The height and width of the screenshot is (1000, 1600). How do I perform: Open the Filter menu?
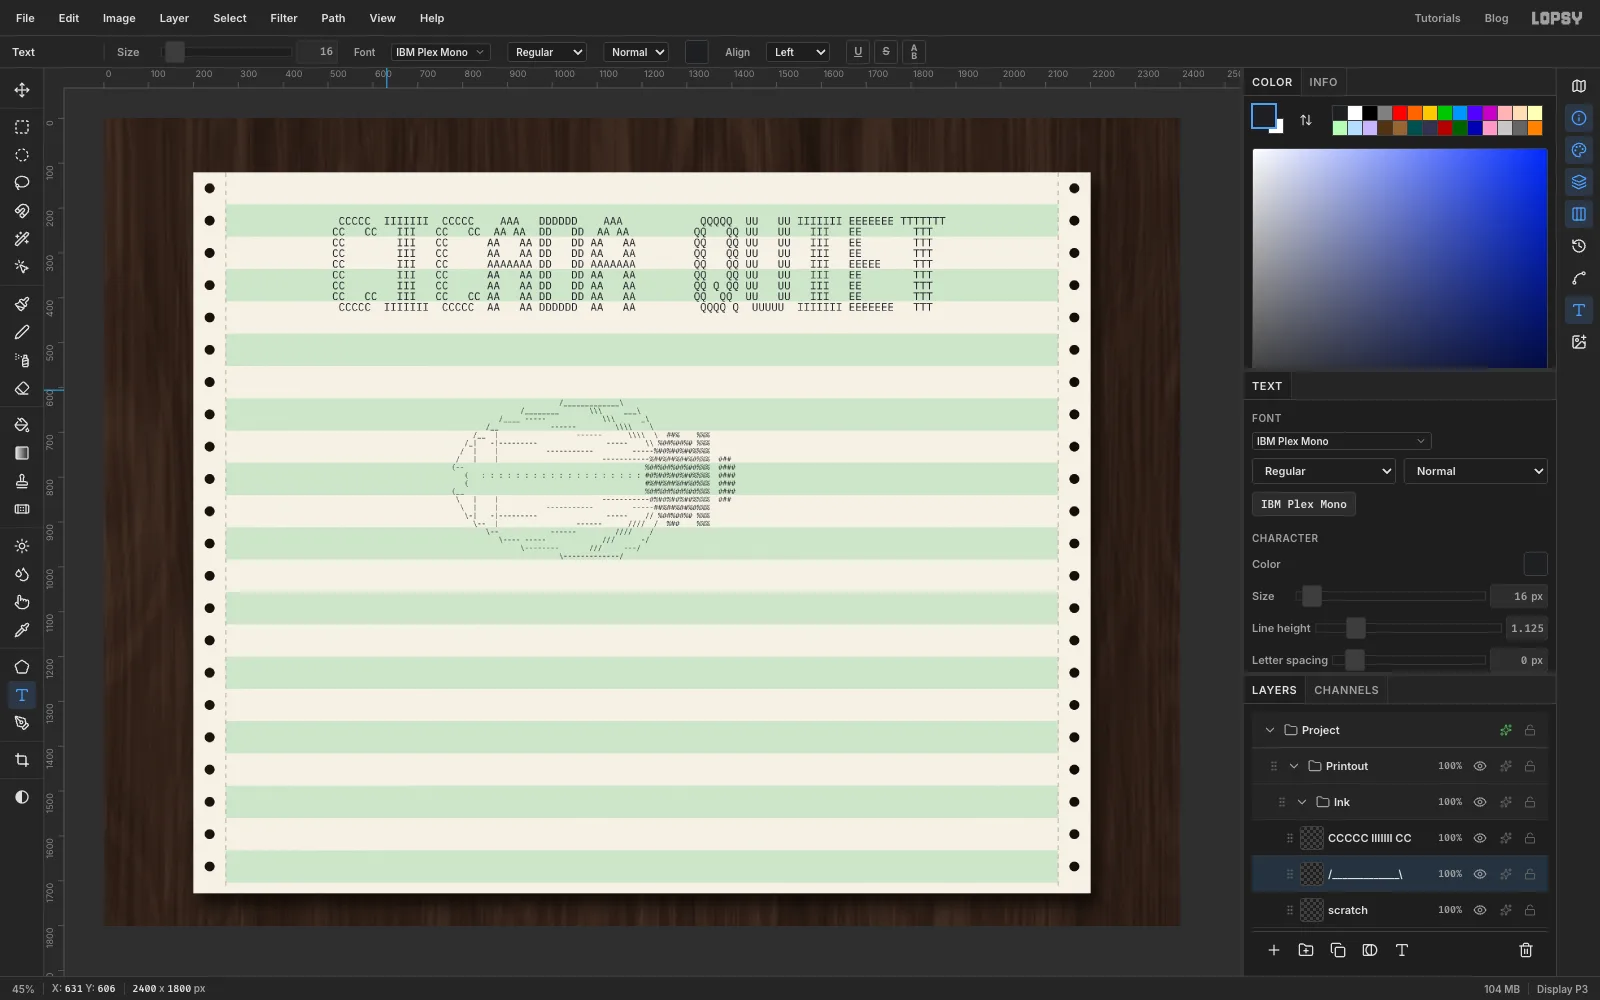[284, 18]
